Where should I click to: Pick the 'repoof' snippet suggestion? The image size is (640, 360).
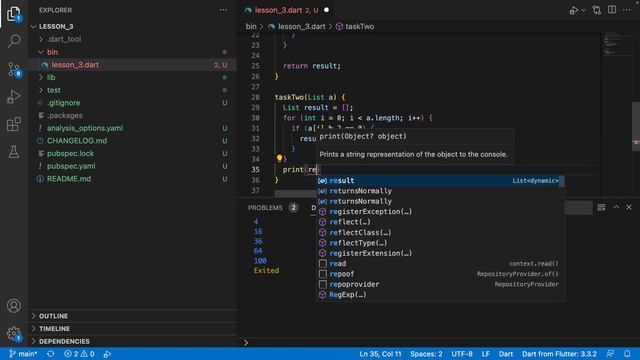[440, 274]
